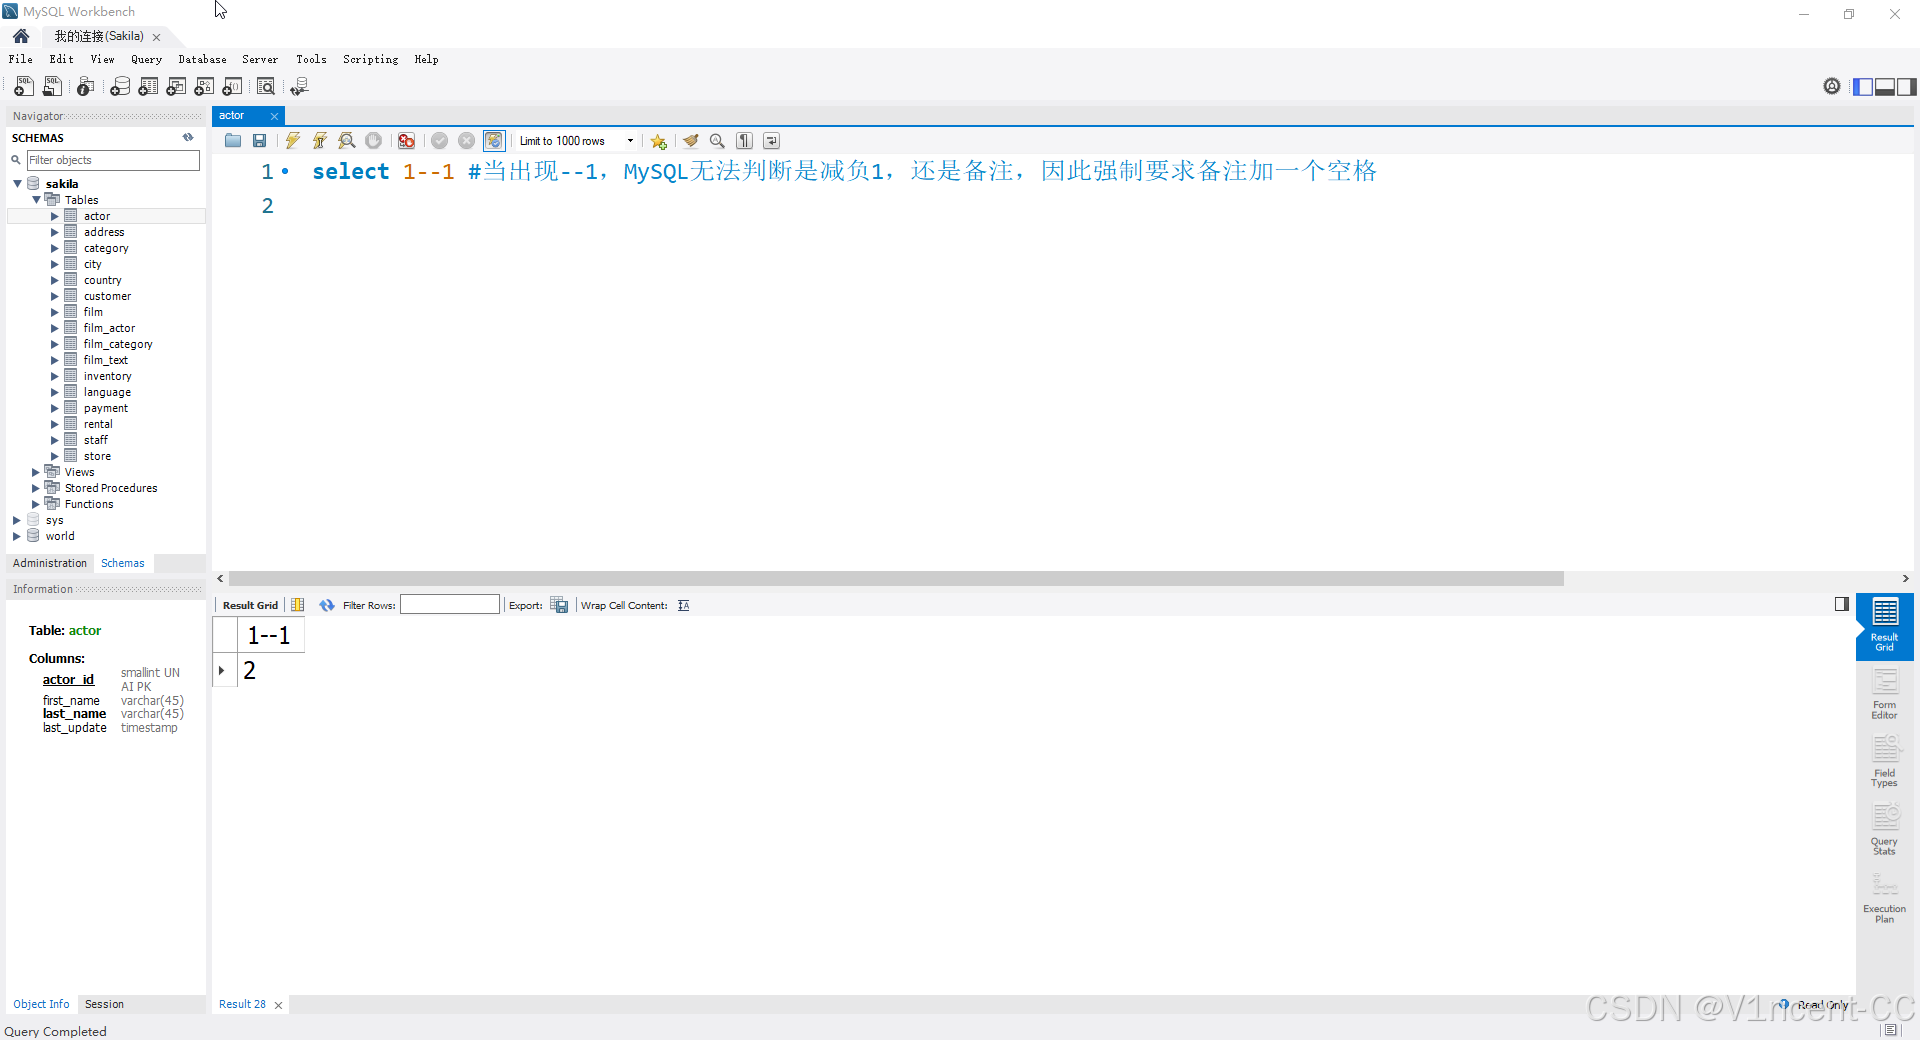
Task: Search table data icon
Action: 266,87
